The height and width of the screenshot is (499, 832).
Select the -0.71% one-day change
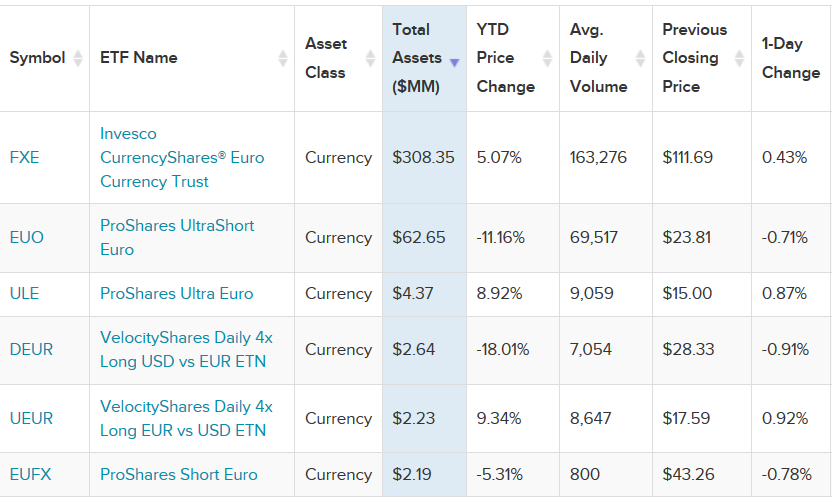[x=785, y=237]
